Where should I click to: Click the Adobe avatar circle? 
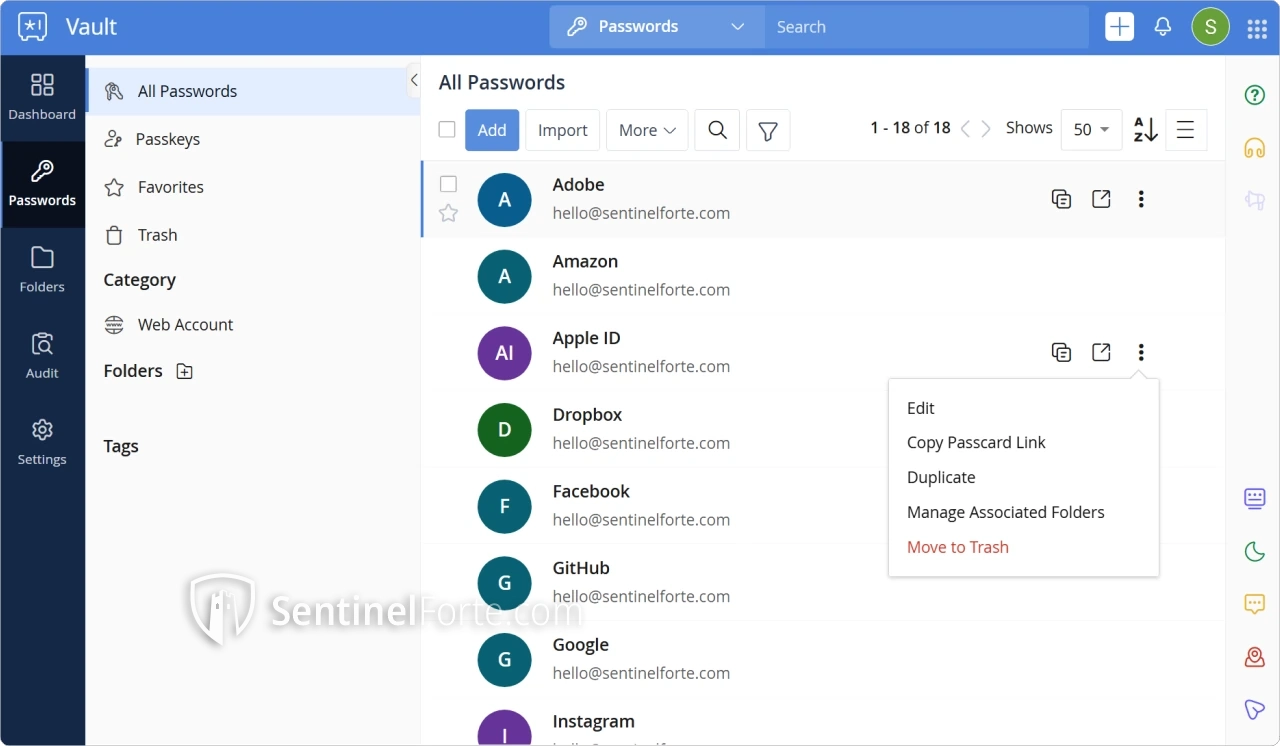504,199
